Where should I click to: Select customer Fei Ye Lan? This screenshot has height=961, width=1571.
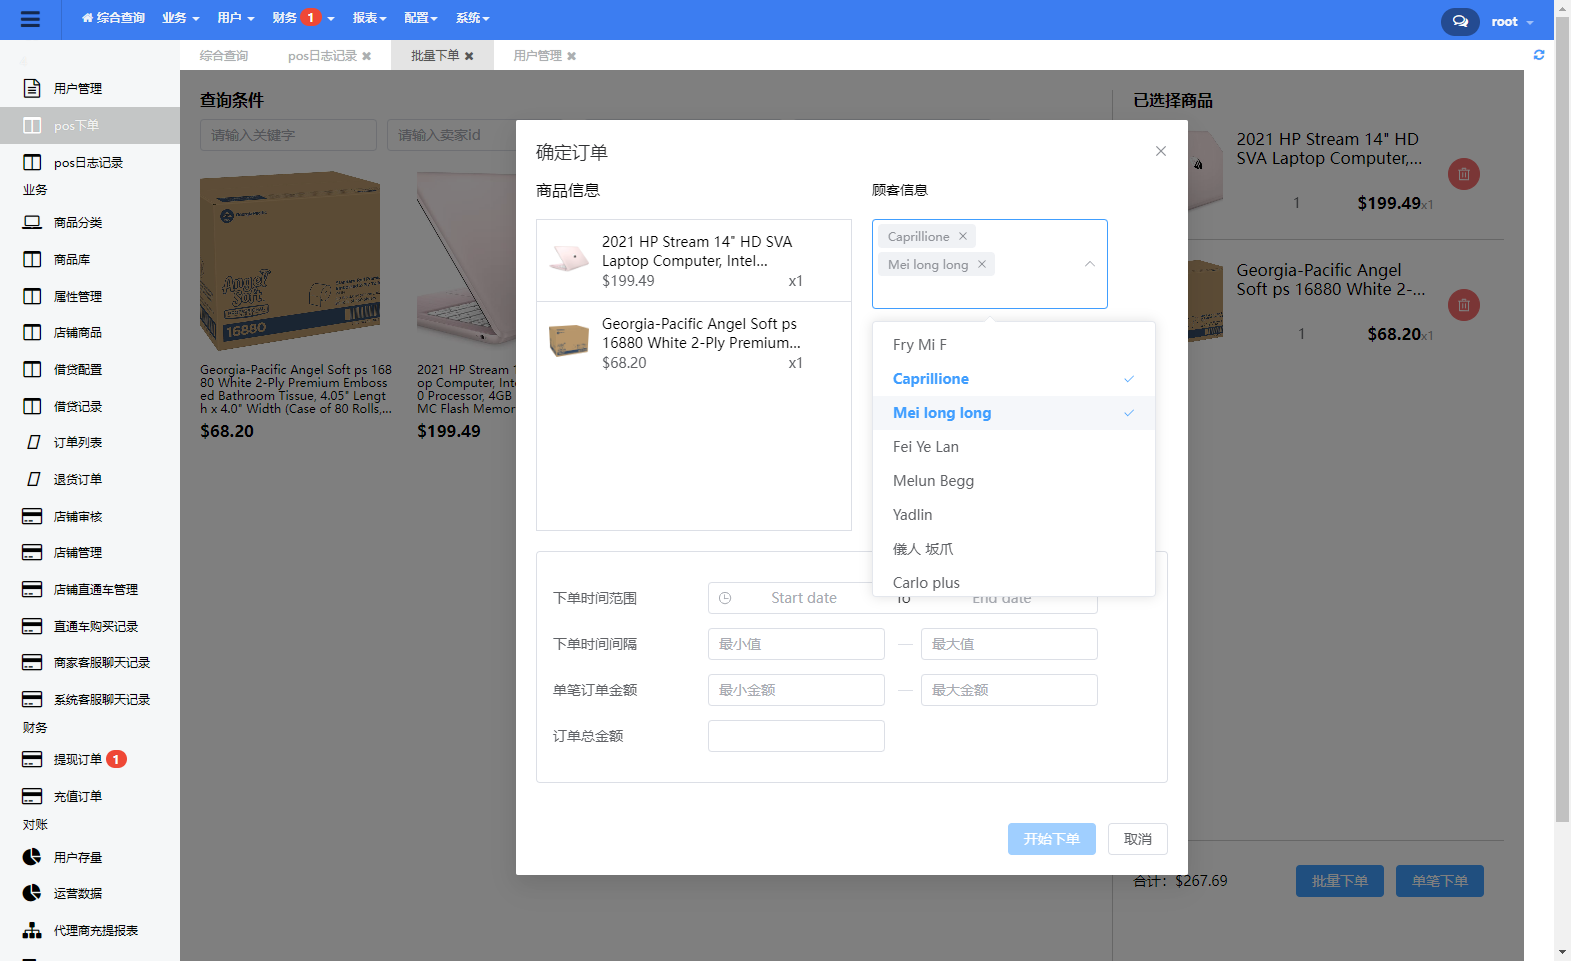(x=1014, y=447)
